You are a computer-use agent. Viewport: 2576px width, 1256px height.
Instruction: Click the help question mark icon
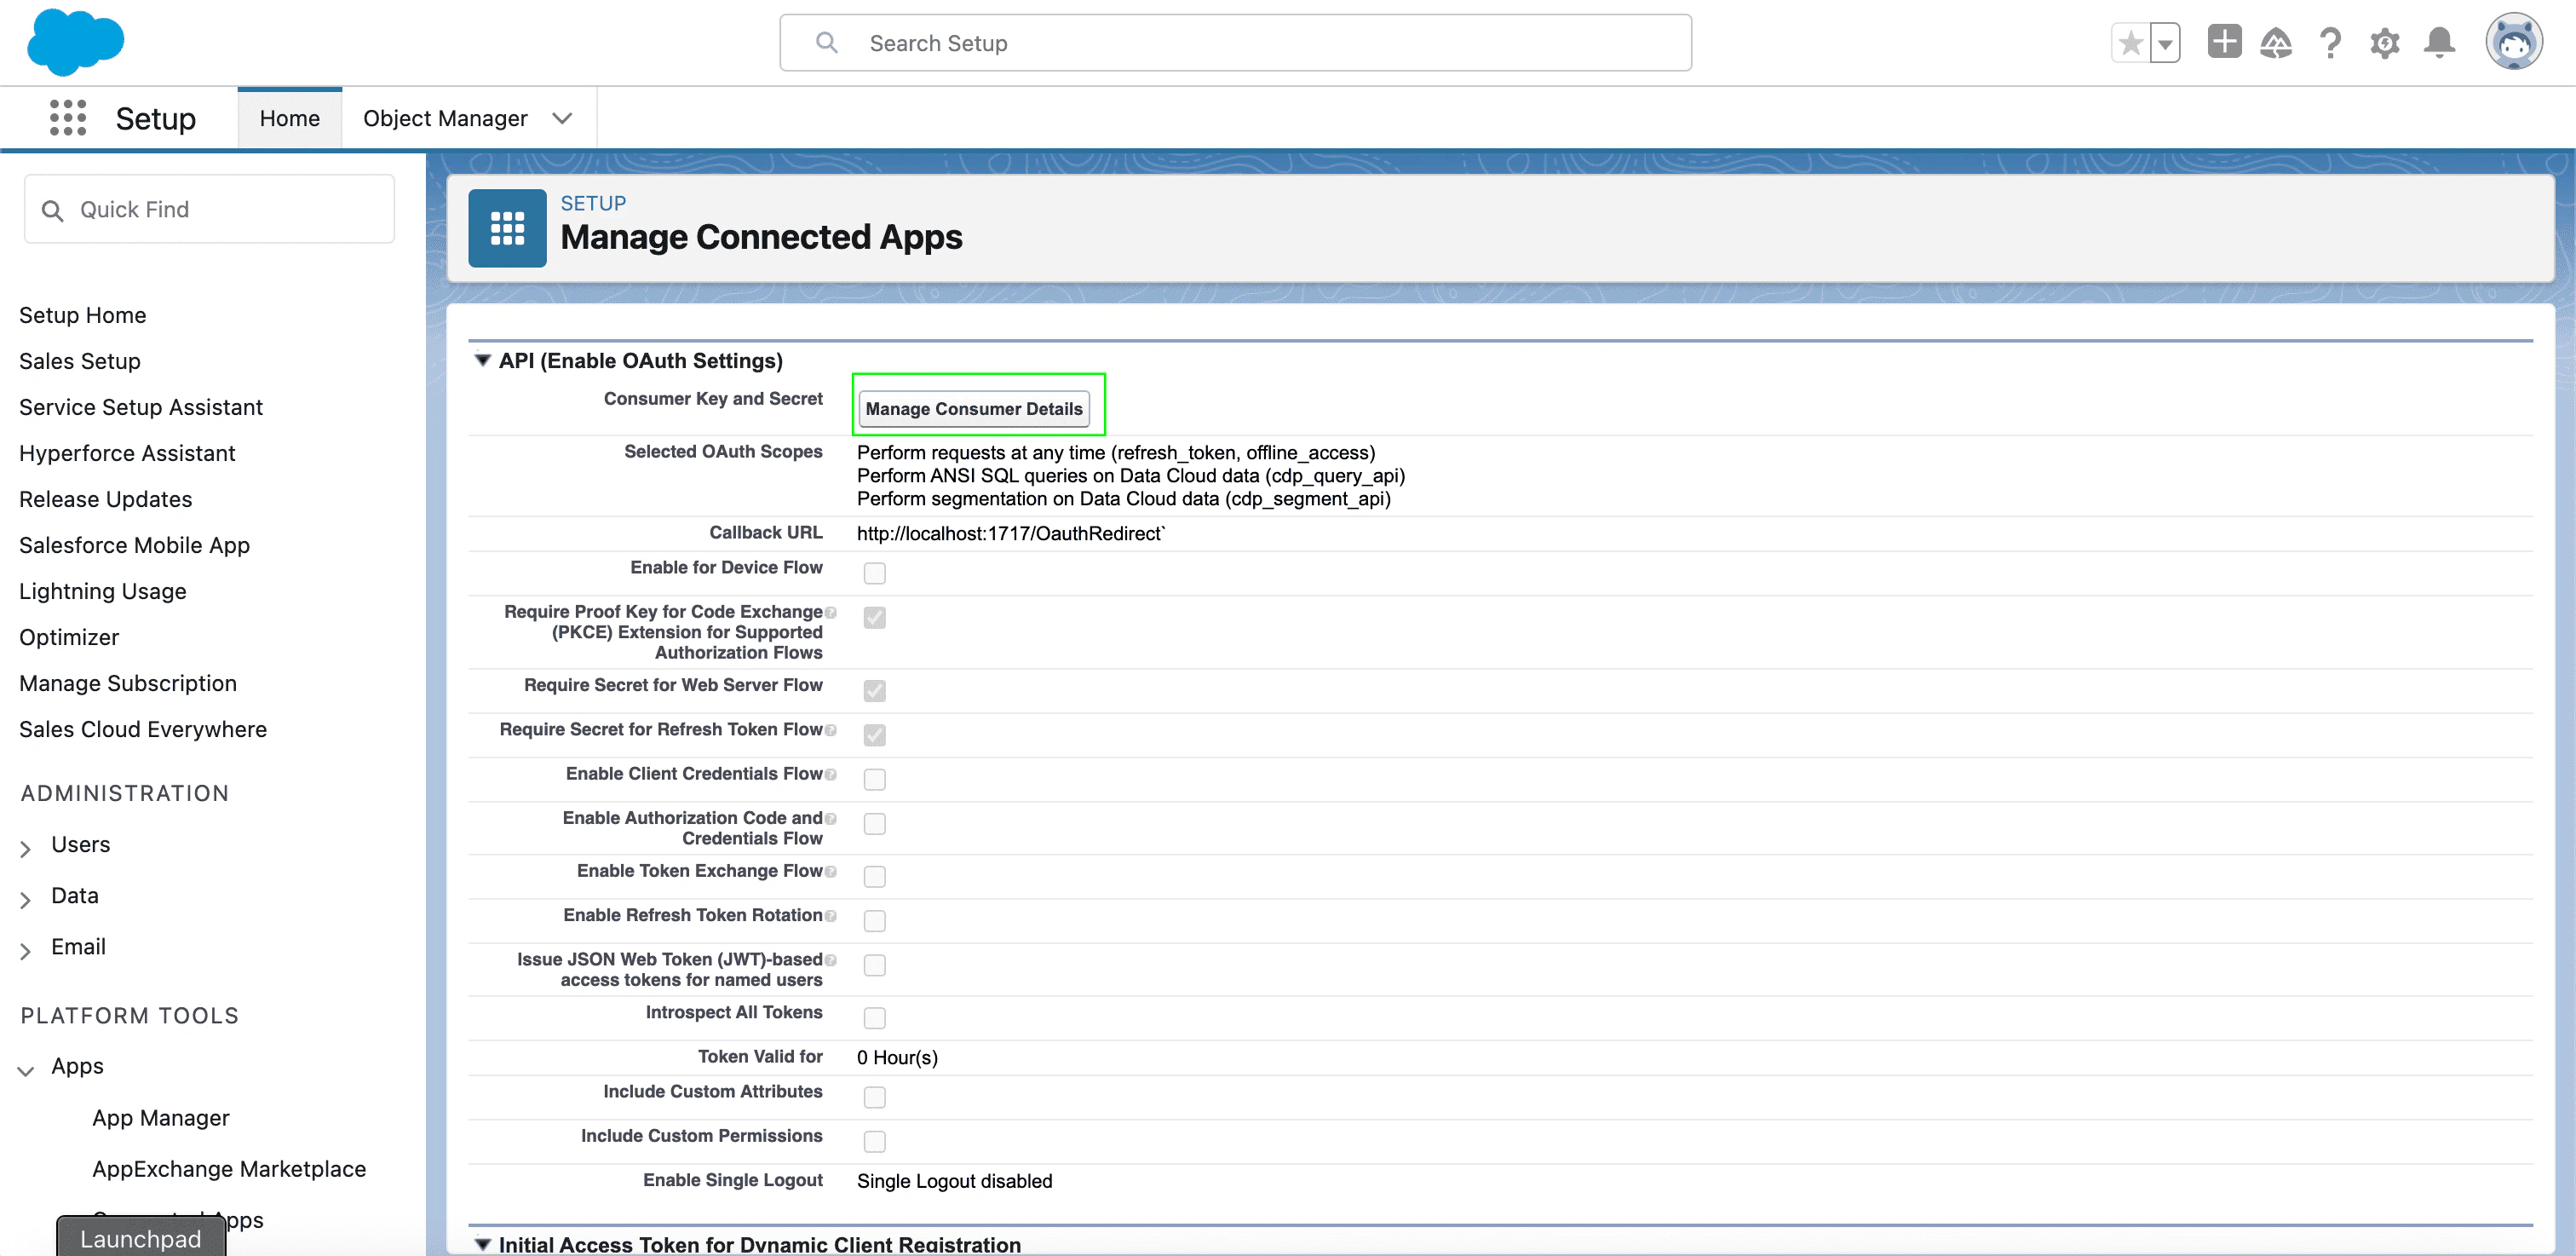click(2330, 43)
